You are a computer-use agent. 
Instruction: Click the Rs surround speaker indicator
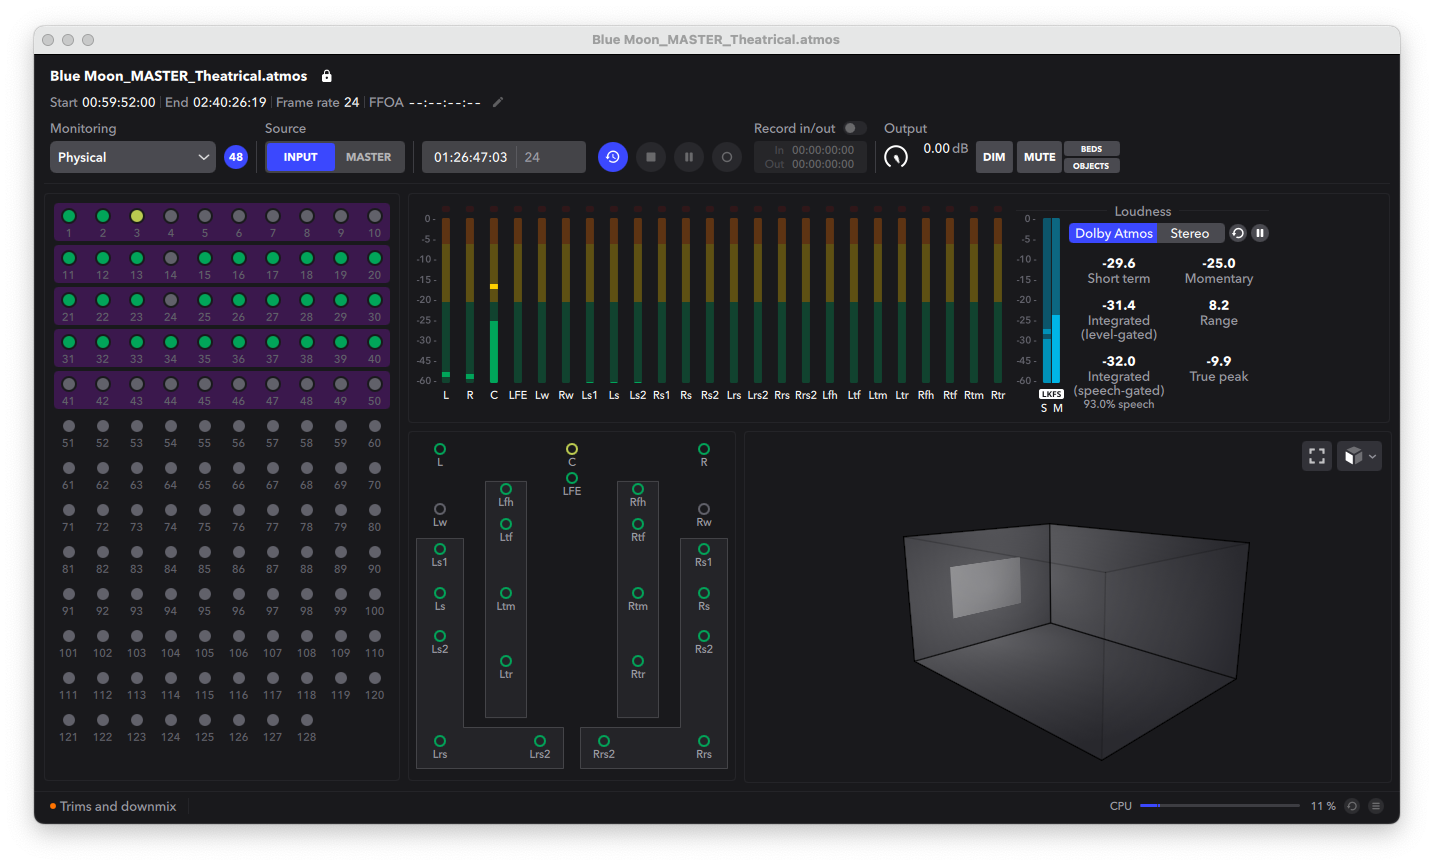click(x=704, y=593)
